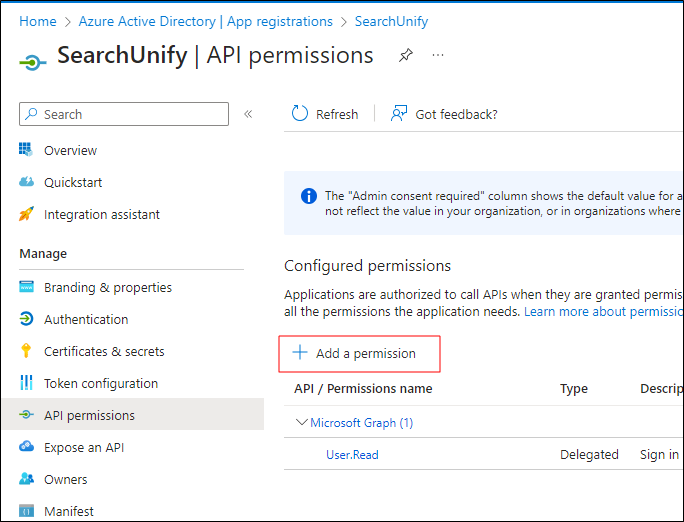The width and height of the screenshot is (684, 522).
Task: Open the Authentication menu item
Action: pos(86,319)
